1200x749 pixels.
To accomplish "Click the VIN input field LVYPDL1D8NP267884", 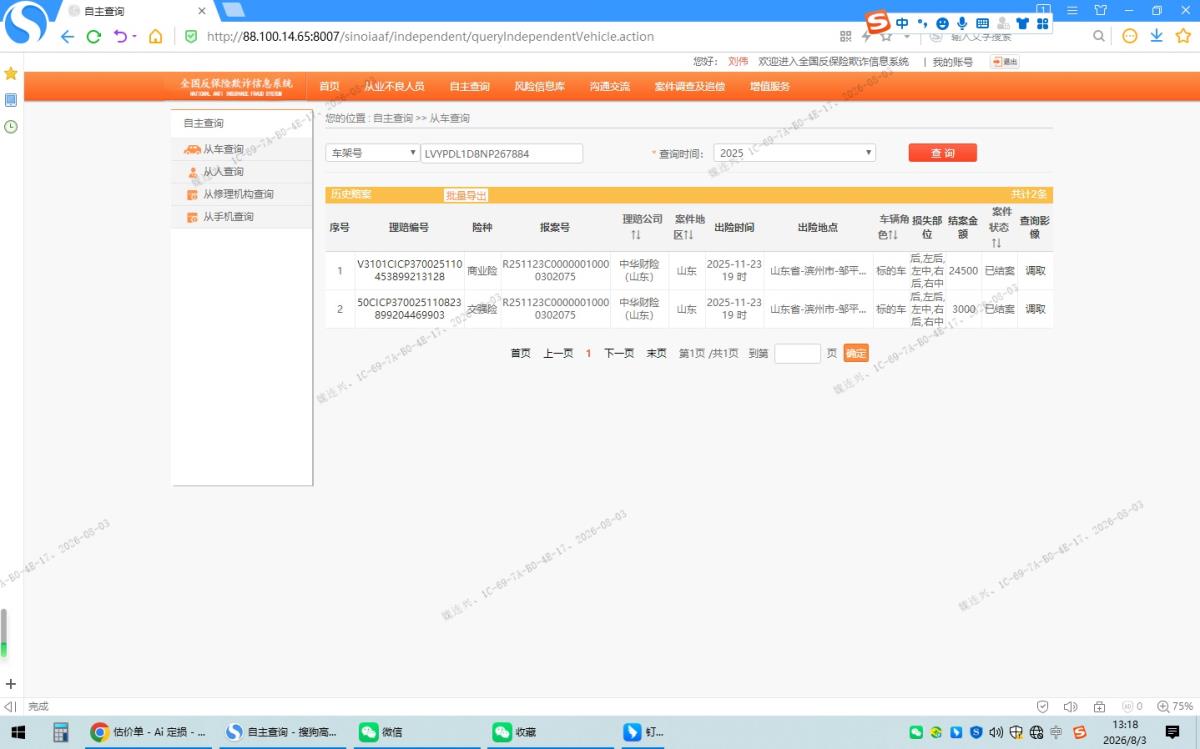I will (x=502, y=153).
